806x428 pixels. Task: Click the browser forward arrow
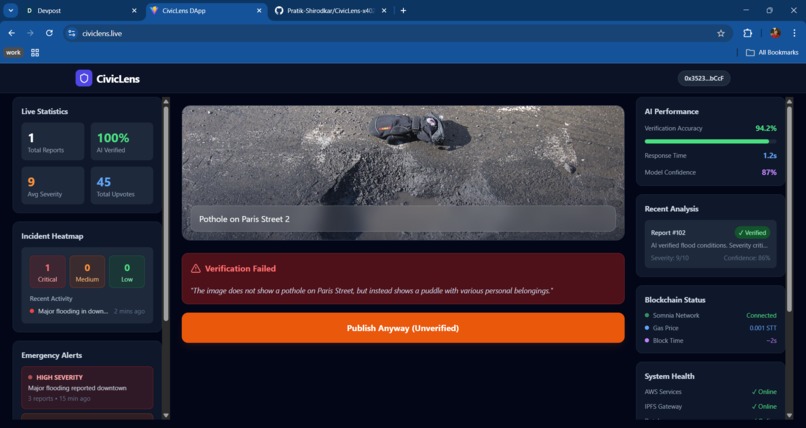(30, 33)
